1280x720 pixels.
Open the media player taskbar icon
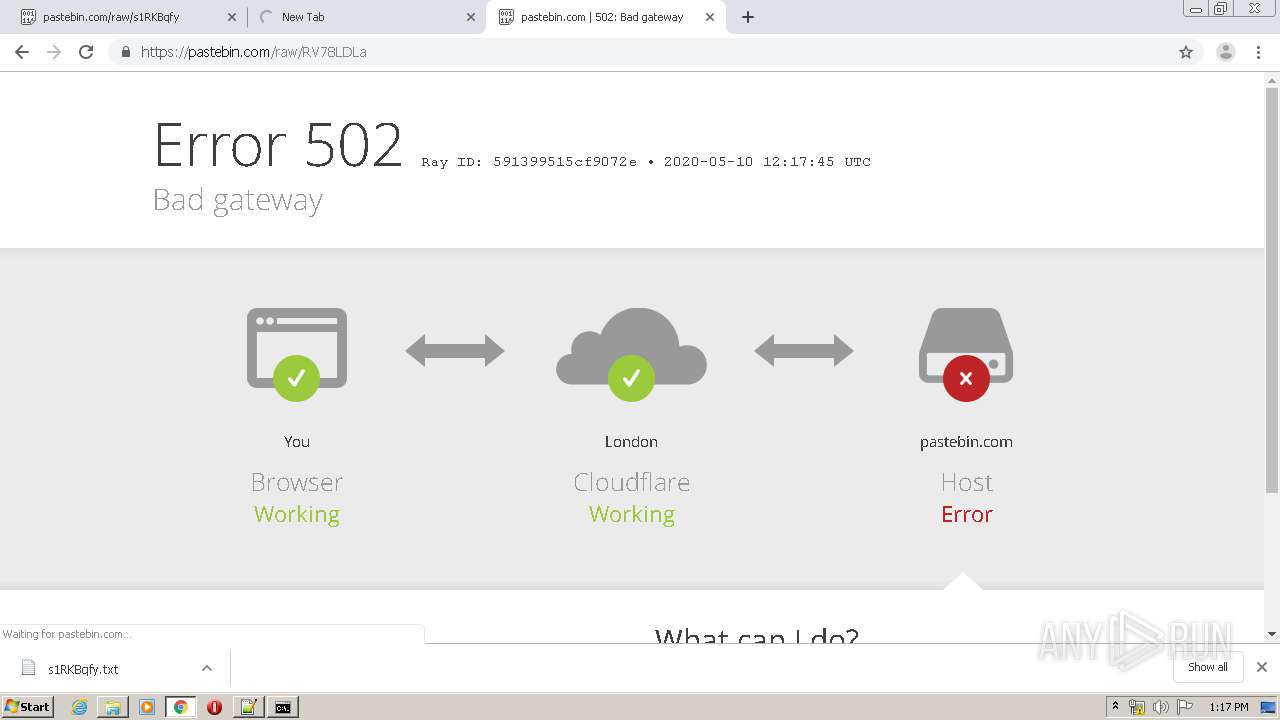(147, 707)
